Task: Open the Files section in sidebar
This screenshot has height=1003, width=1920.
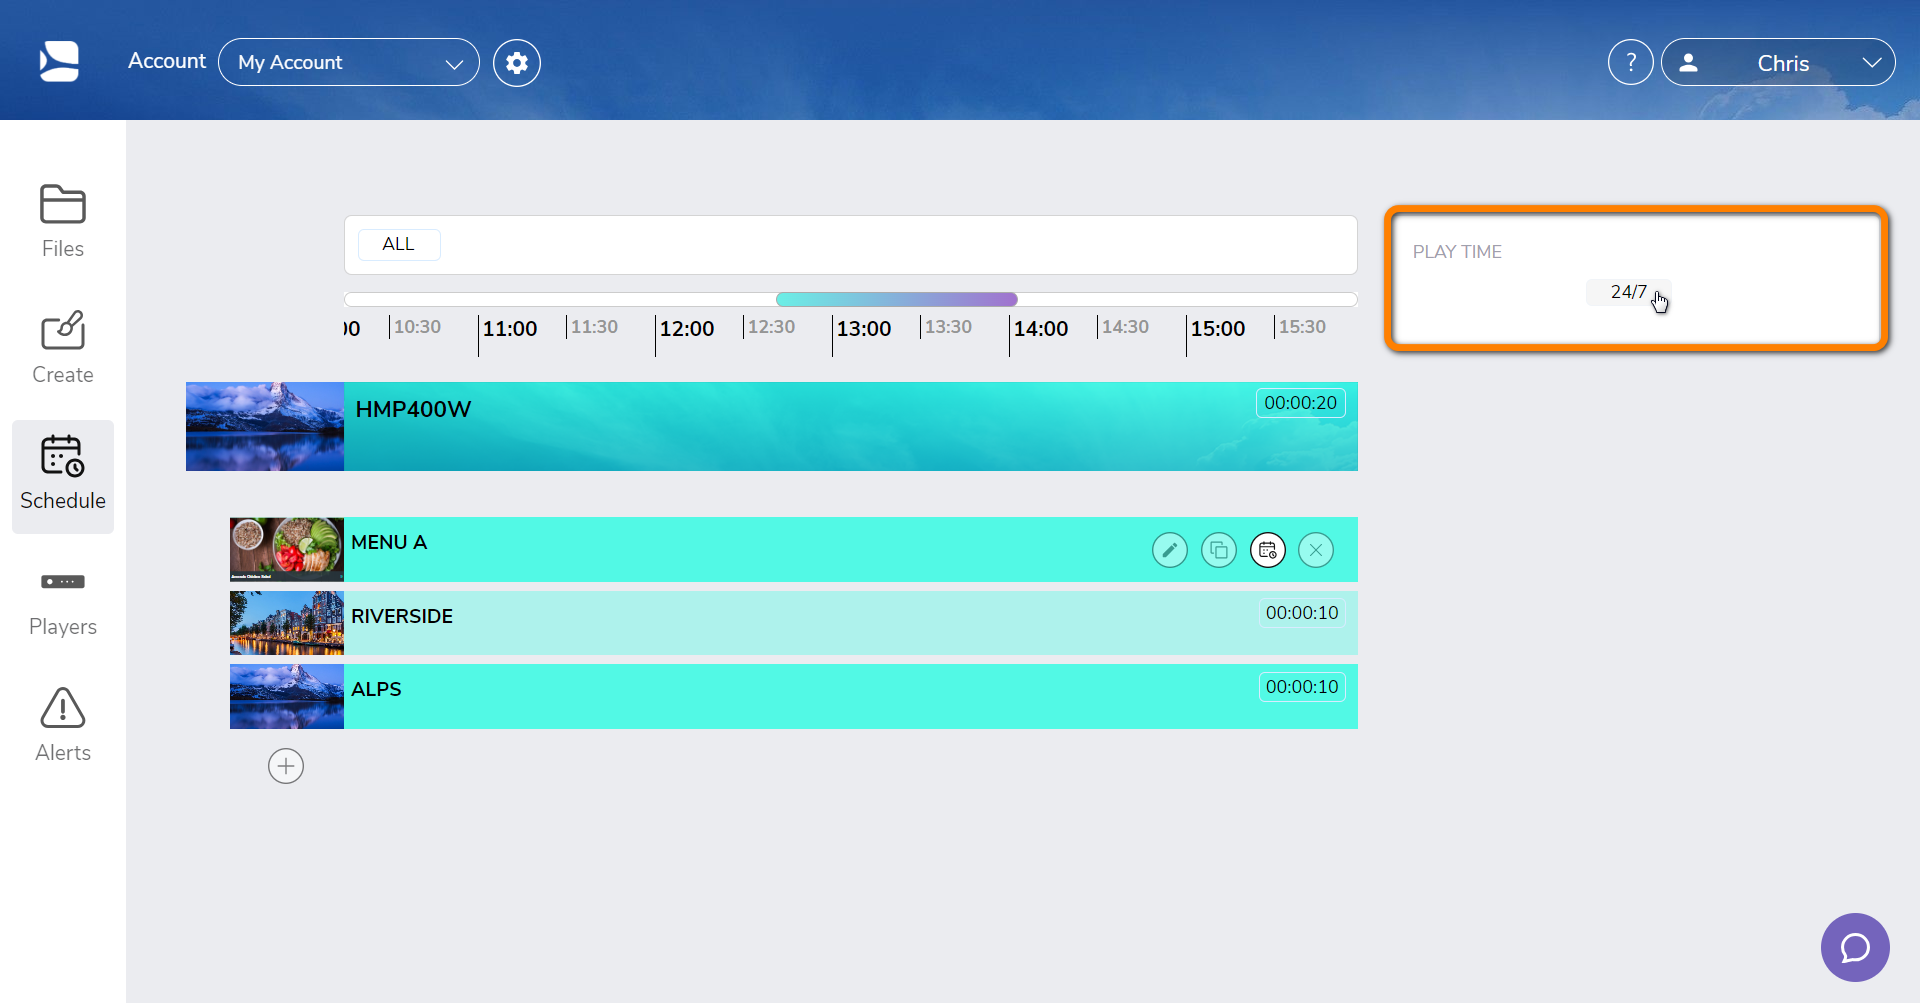Action: point(63,222)
